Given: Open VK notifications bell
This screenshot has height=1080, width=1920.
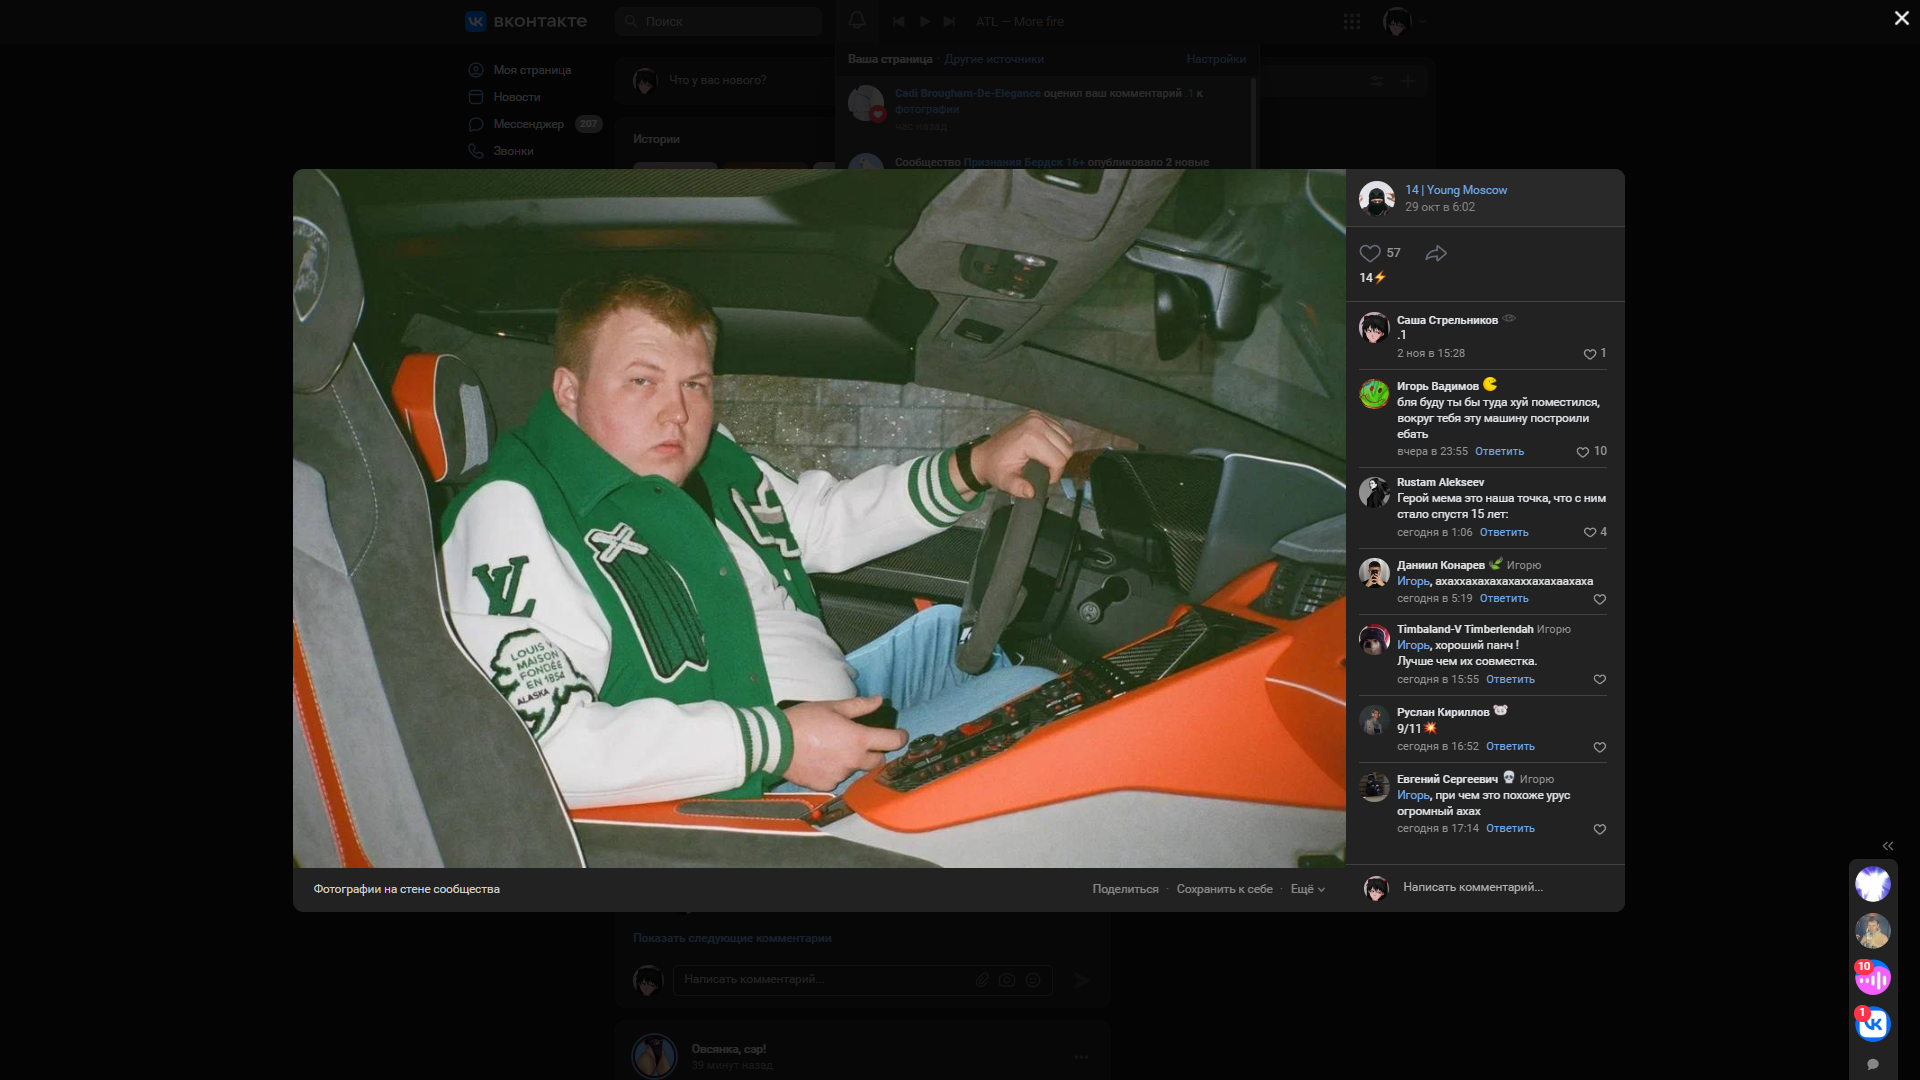Looking at the screenshot, I should (x=857, y=20).
